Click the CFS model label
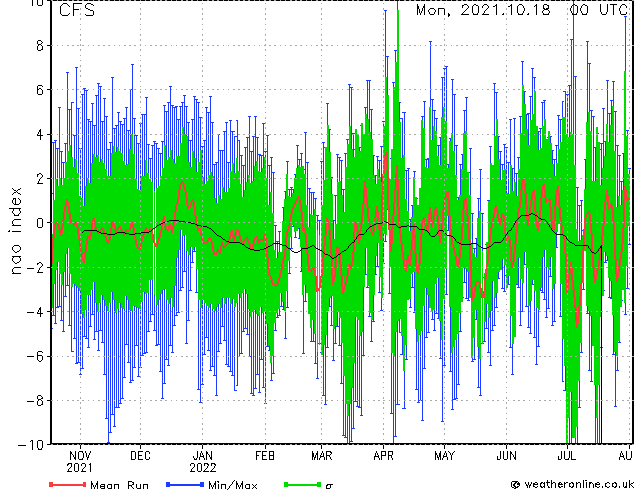Image resolution: width=634 pixels, height=490 pixels. pos(77,10)
